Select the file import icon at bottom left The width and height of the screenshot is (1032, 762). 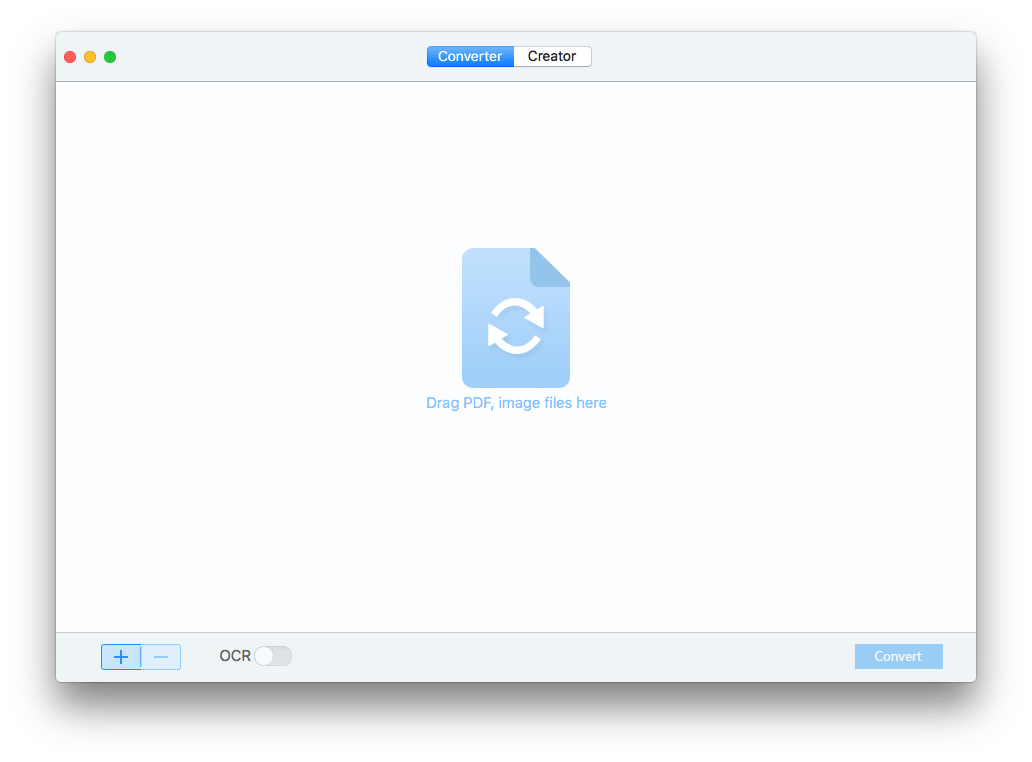point(121,657)
